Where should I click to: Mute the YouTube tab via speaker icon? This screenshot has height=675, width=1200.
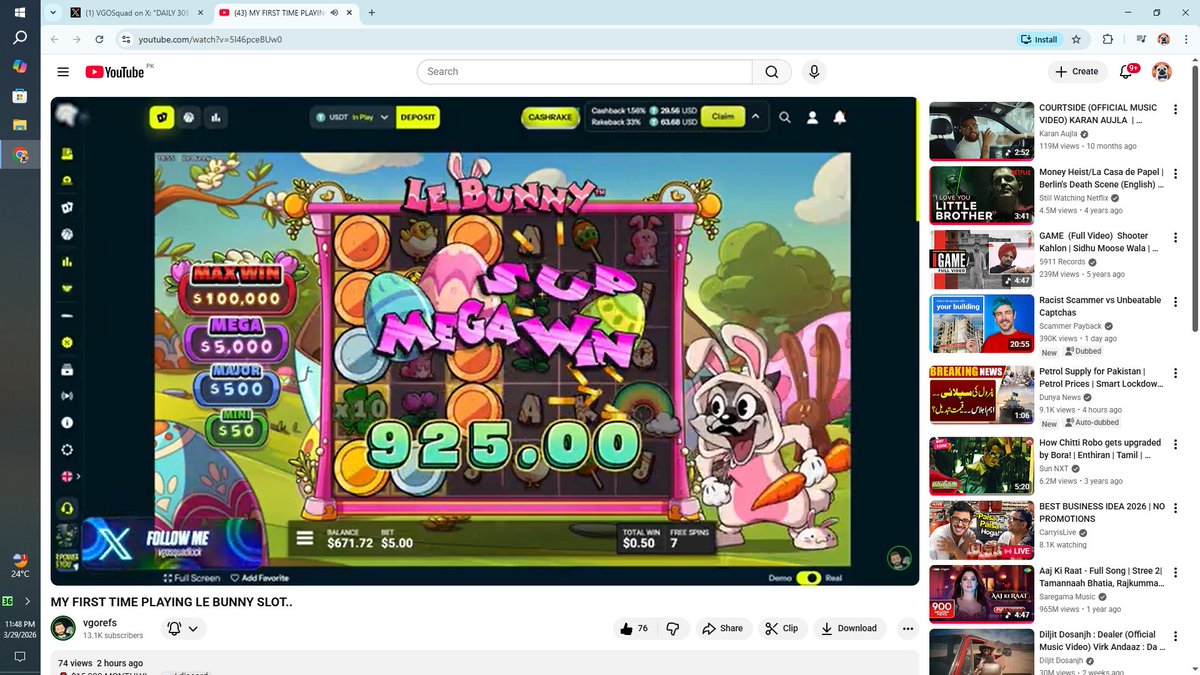[334, 13]
